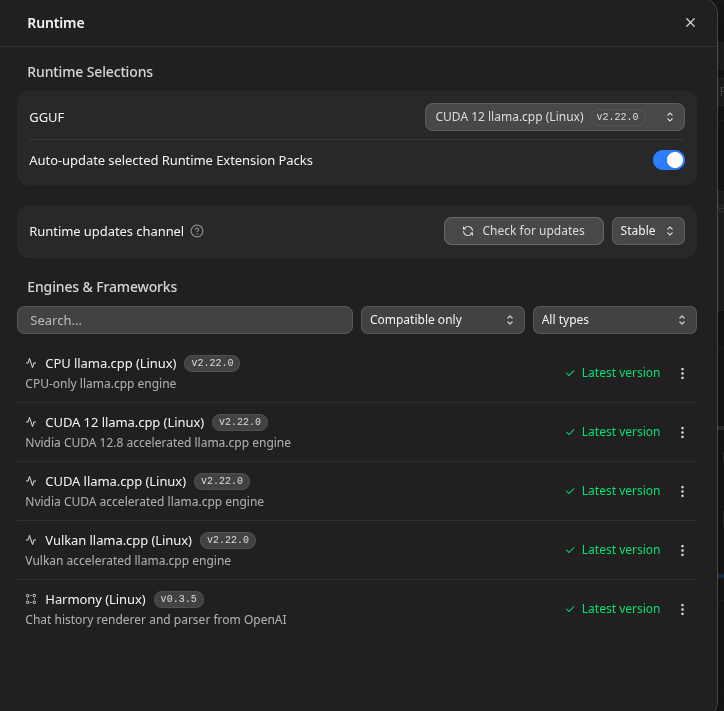Open three-dot menu for Vulkan llama.cpp
The width and height of the screenshot is (724, 711).
(682, 550)
